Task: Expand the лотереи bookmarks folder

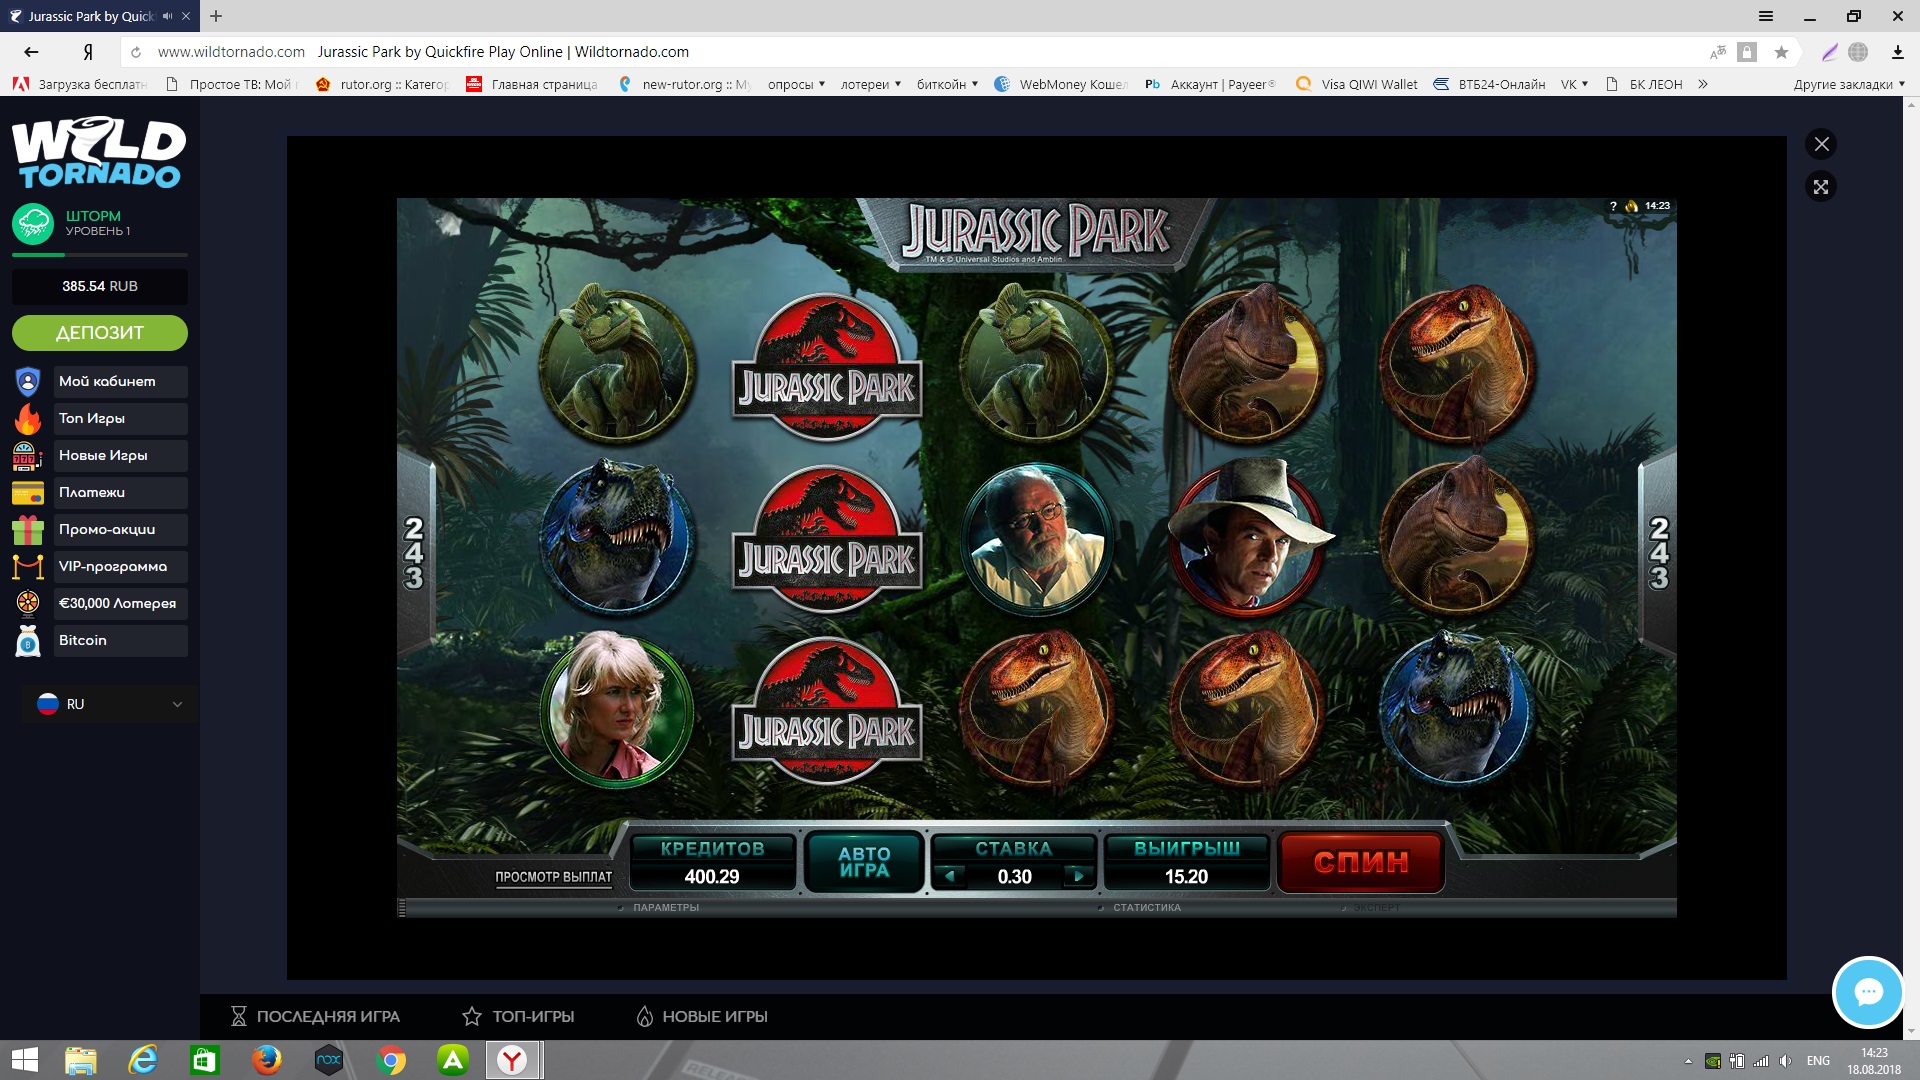Action: (x=870, y=84)
